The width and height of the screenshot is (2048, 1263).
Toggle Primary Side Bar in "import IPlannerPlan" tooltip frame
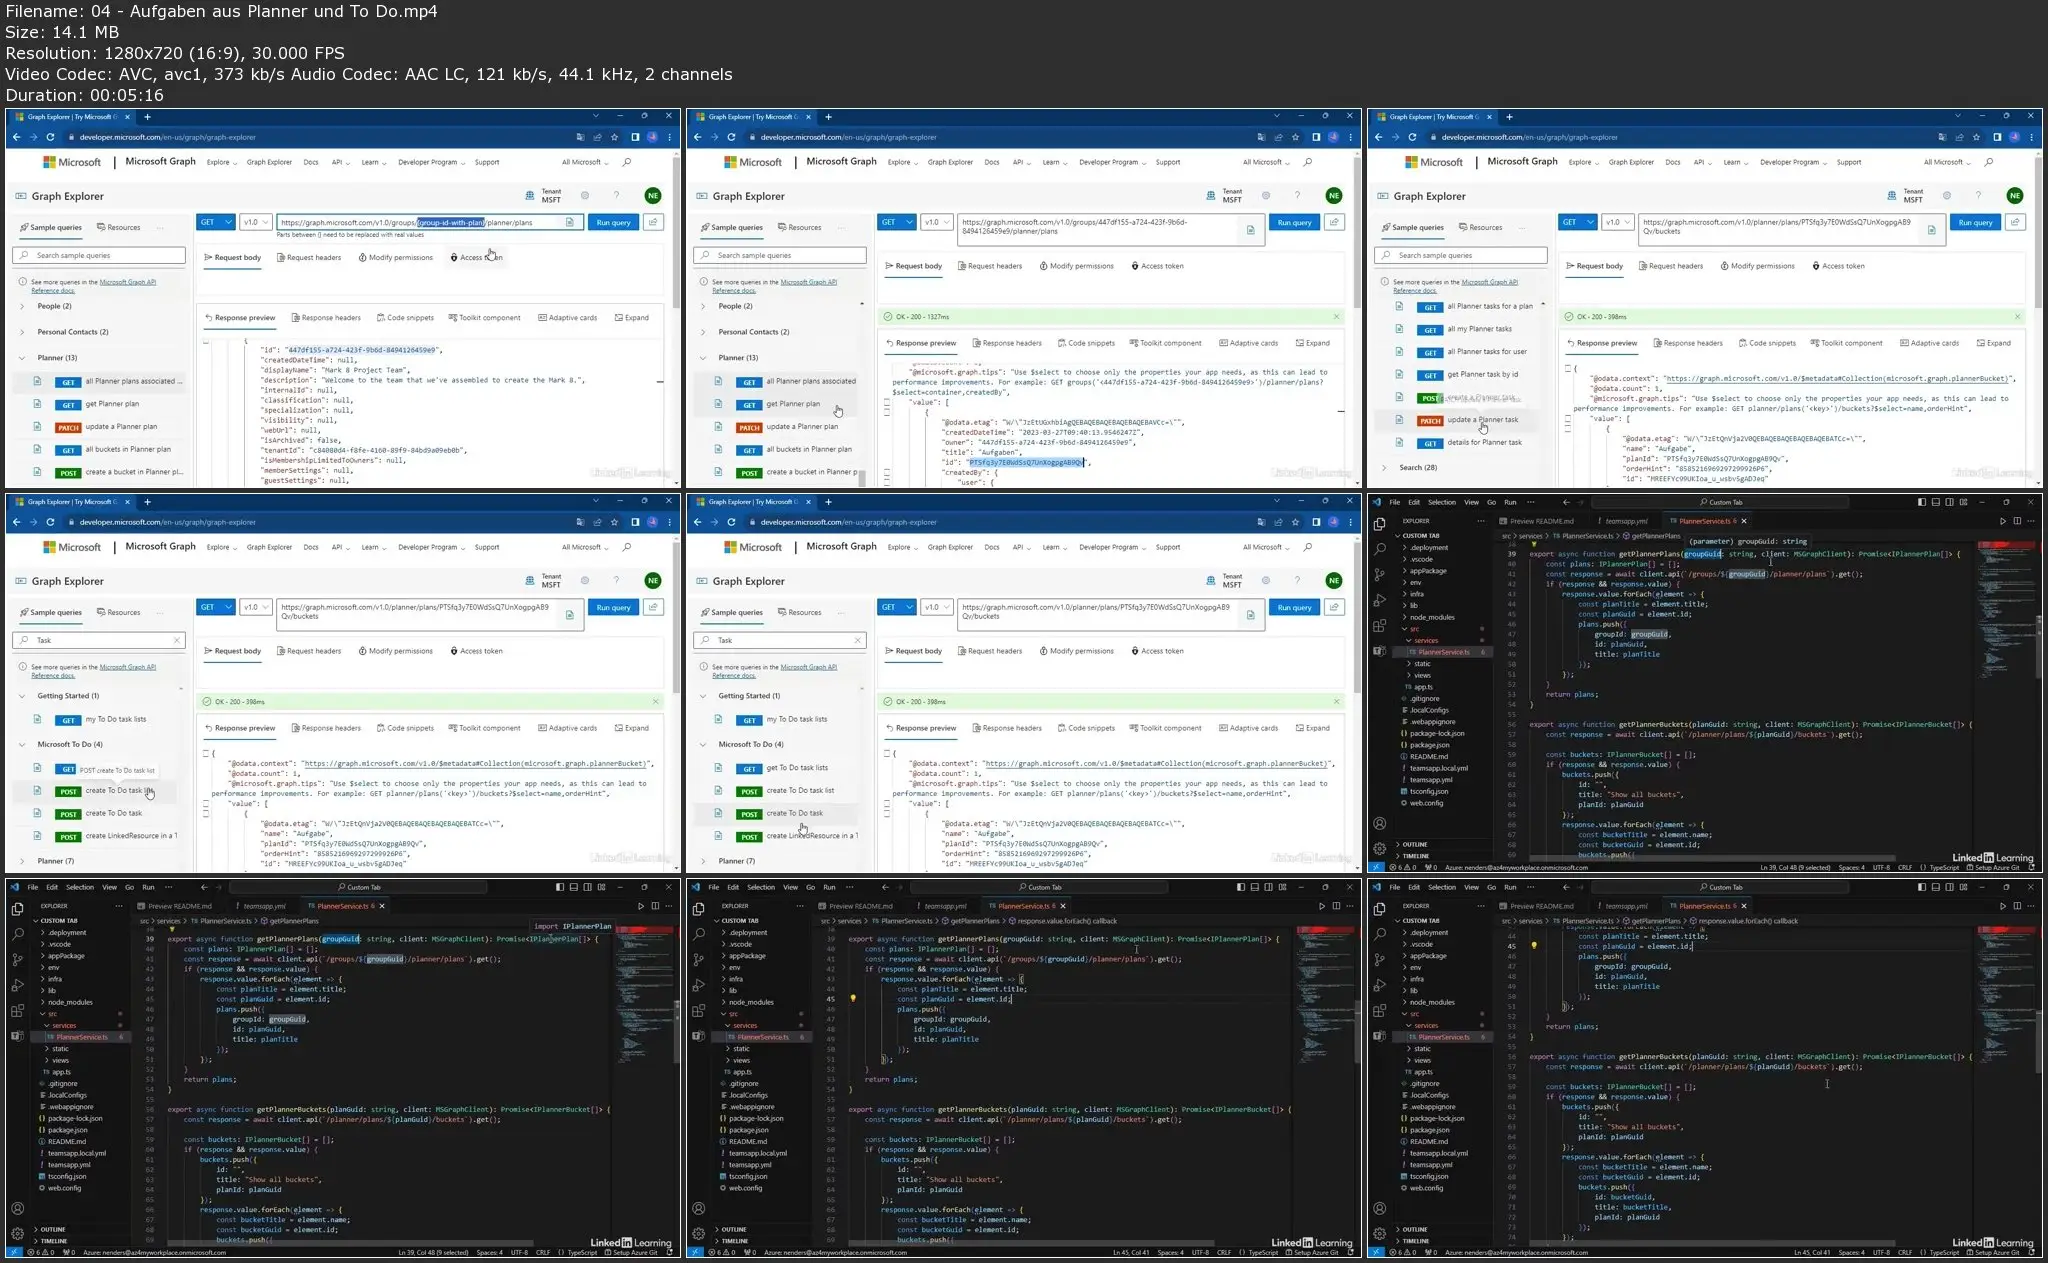(x=560, y=887)
